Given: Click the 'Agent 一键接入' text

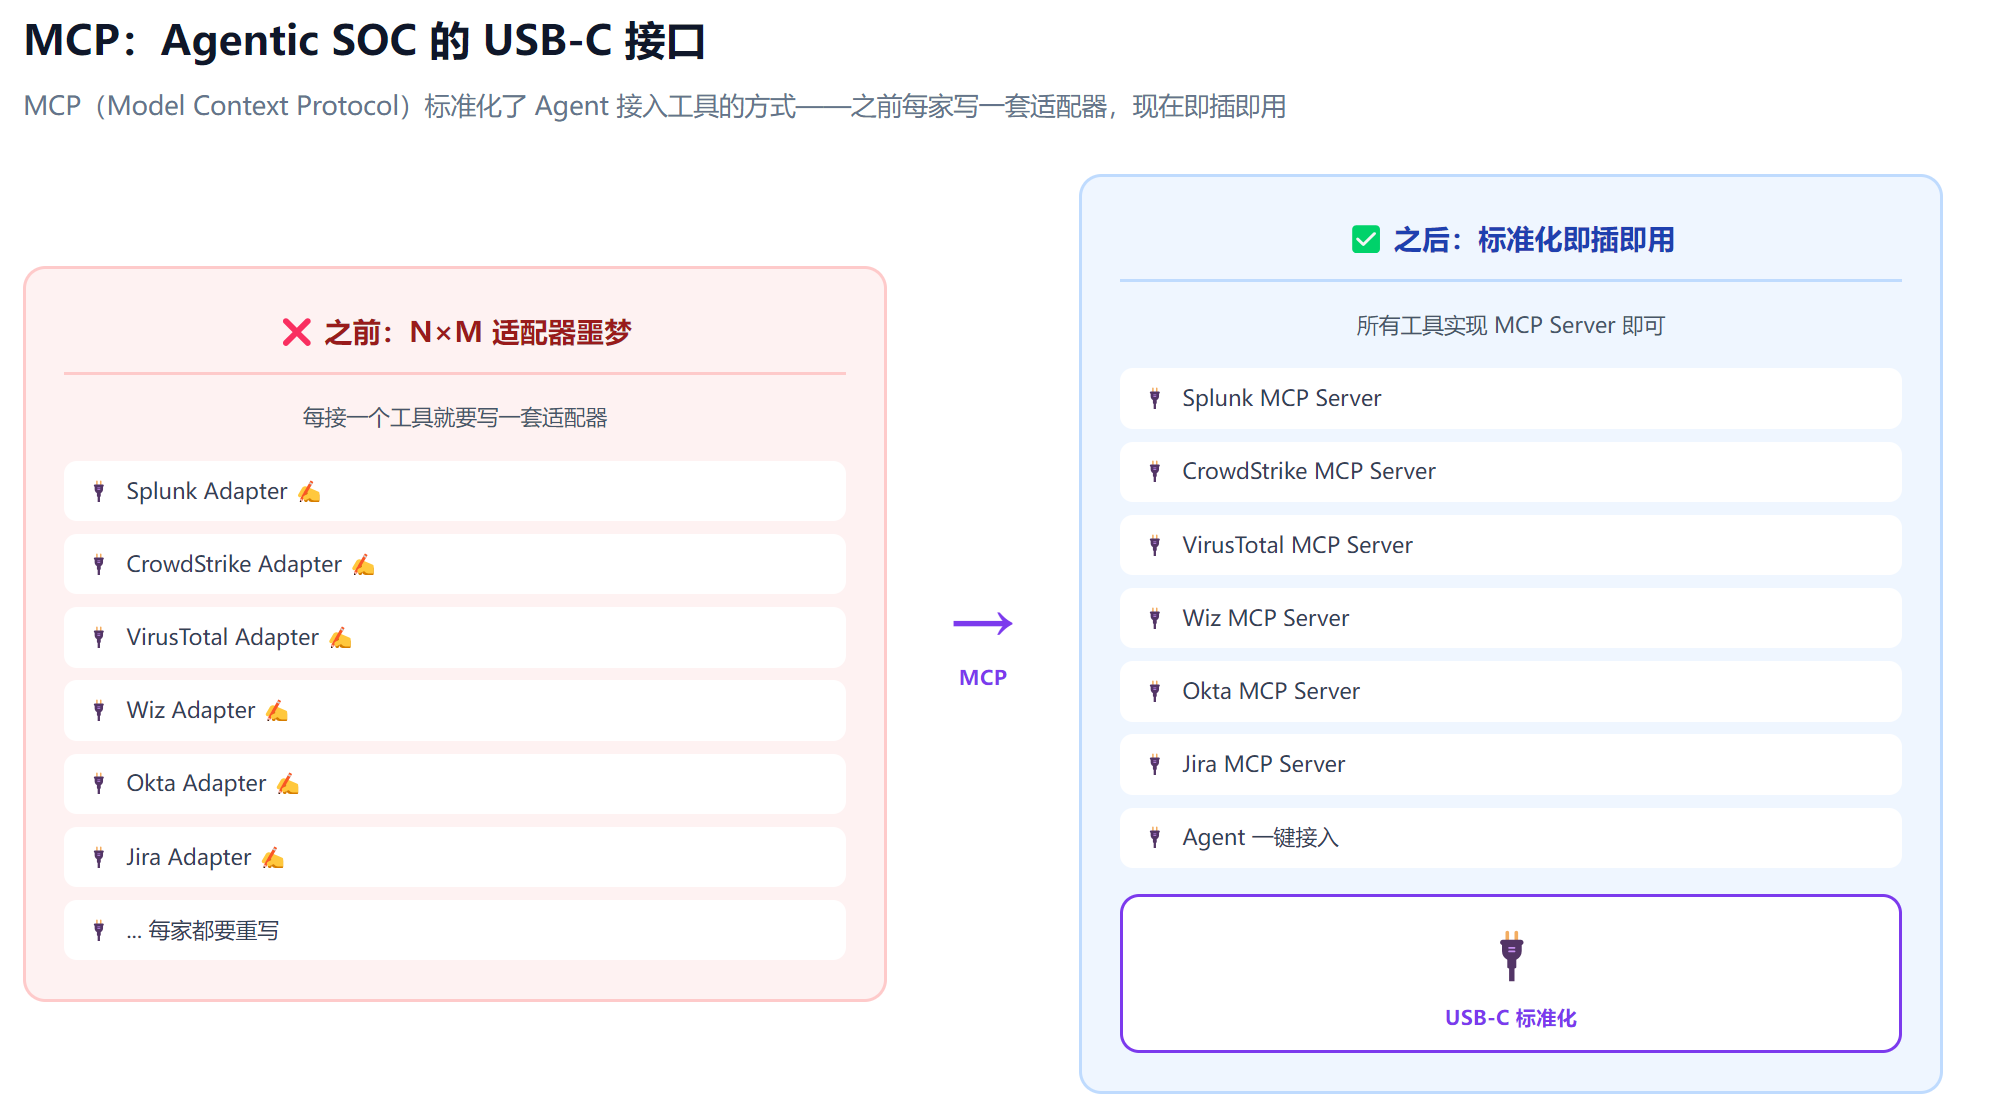Looking at the screenshot, I should pyautogui.click(x=1260, y=837).
